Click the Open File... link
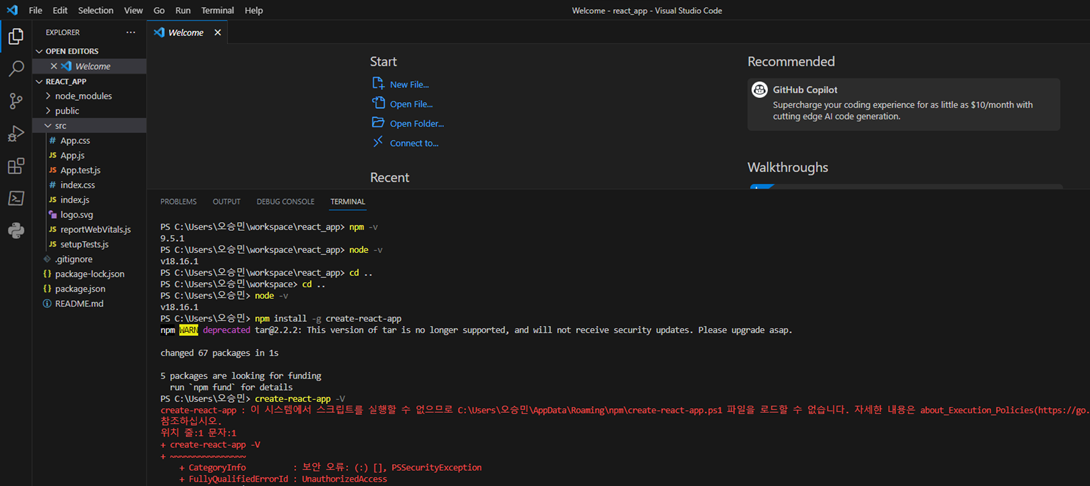The image size is (1090, 486). [x=412, y=104]
